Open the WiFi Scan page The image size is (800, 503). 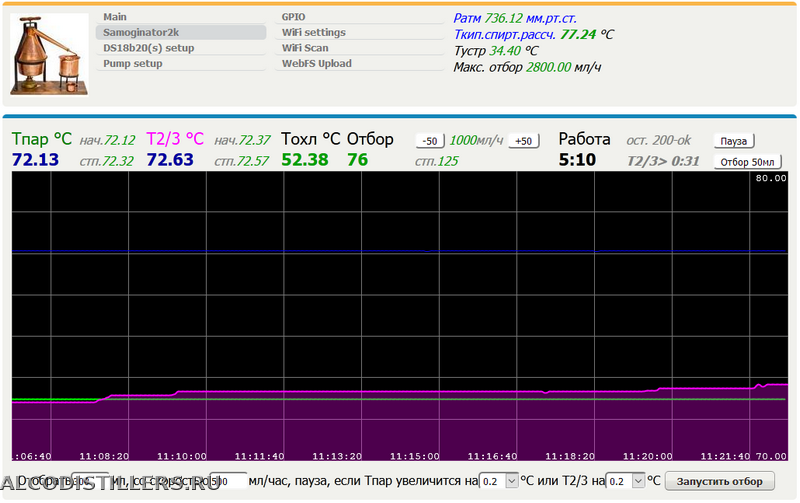[x=359, y=48]
